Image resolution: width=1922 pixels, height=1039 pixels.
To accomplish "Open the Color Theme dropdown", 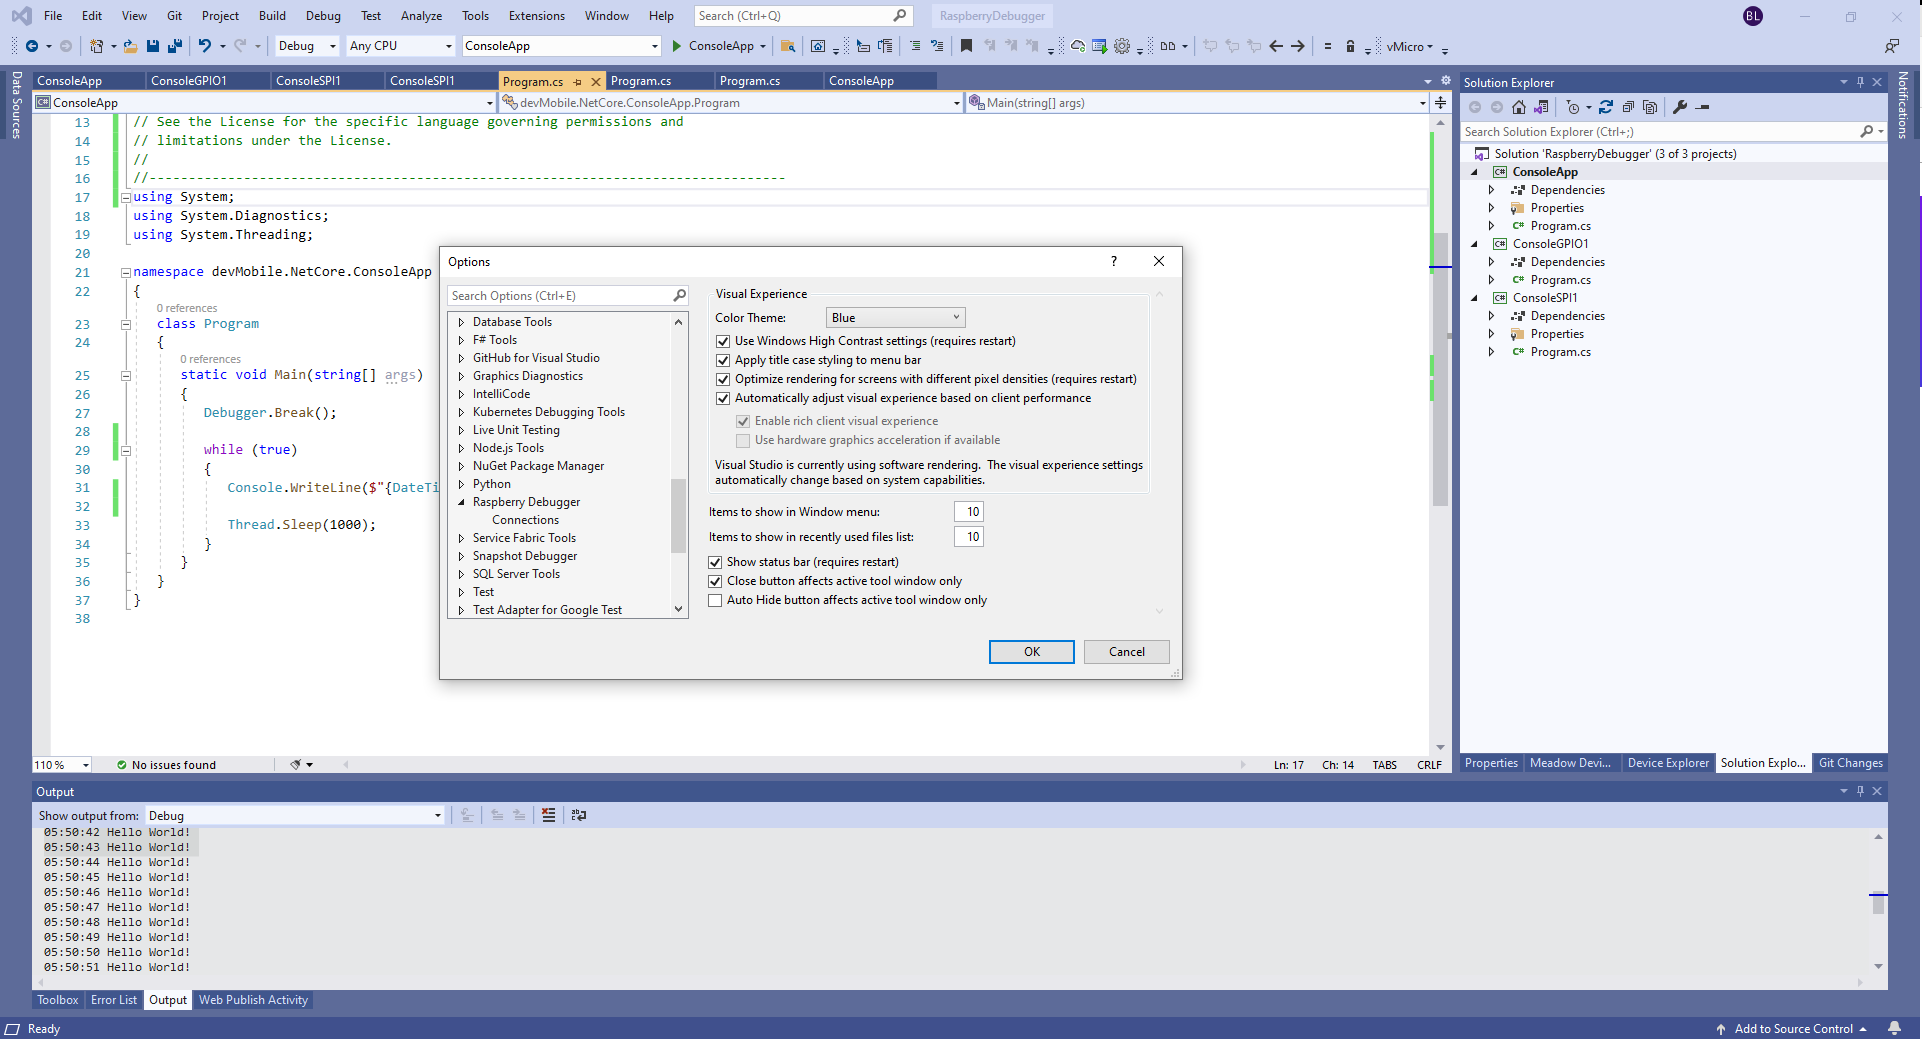I will (895, 318).
